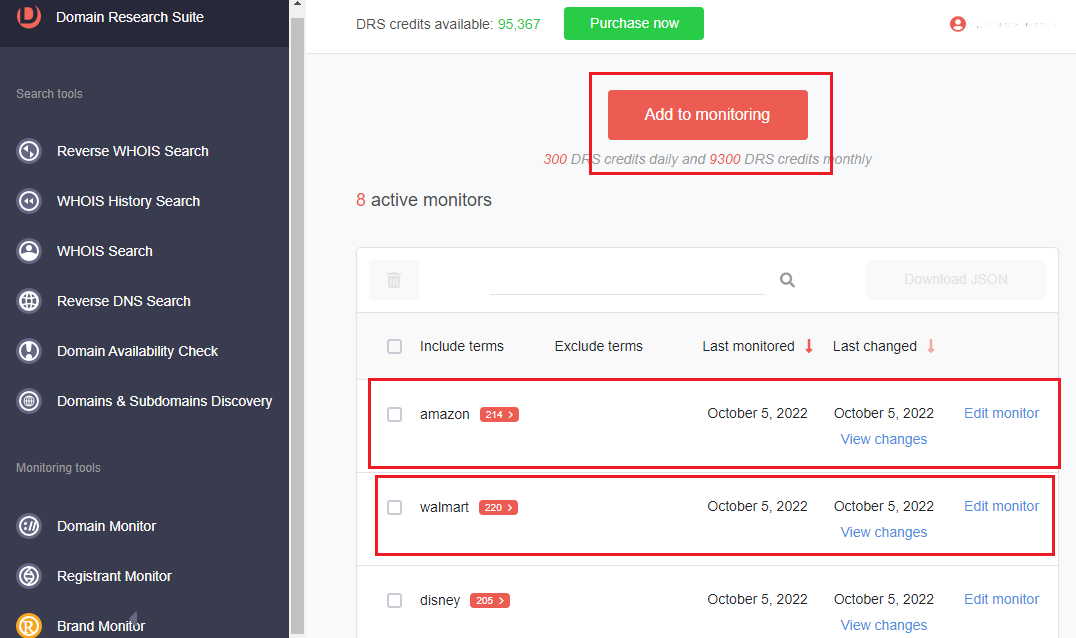Check the disney monitor checkbox

395,600
